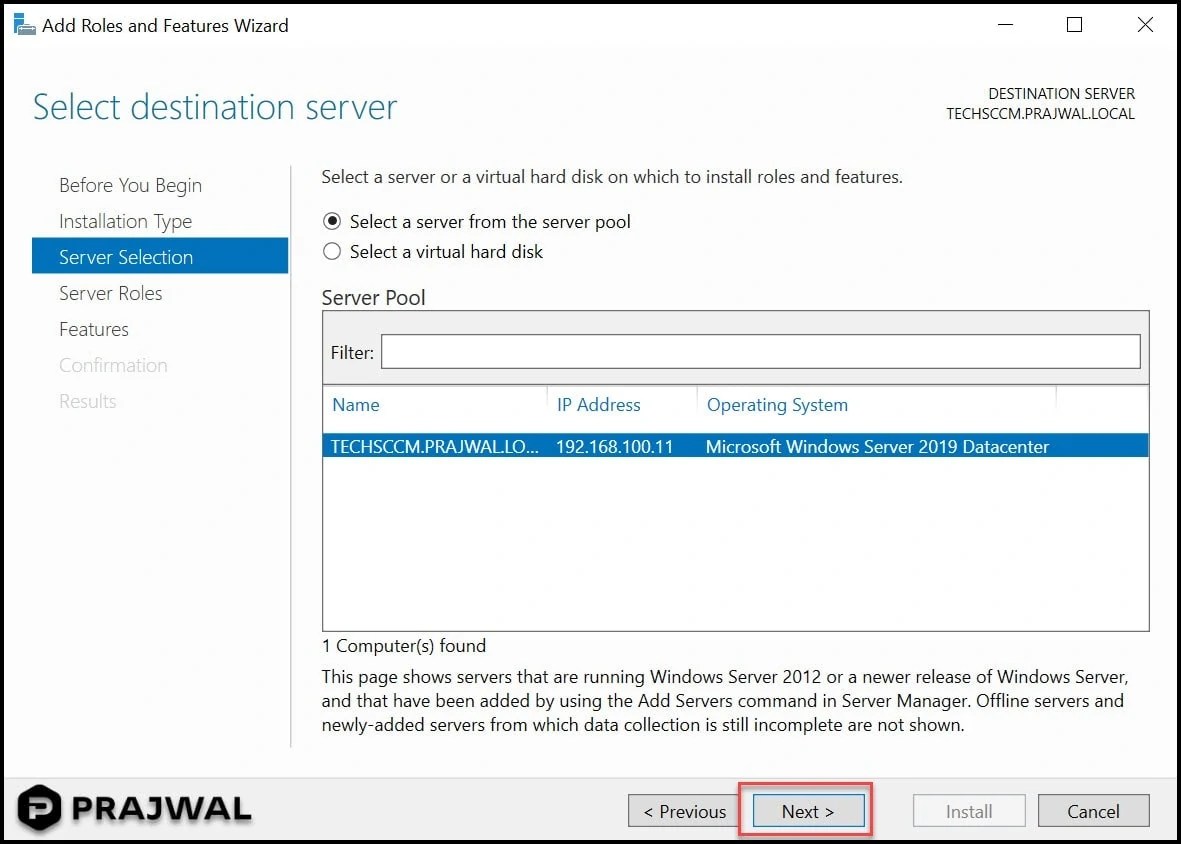Viewport: 1181px width, 844px height.
Task: Click Cancel to exit the wizard
Action: click(x=1093, y=811)
